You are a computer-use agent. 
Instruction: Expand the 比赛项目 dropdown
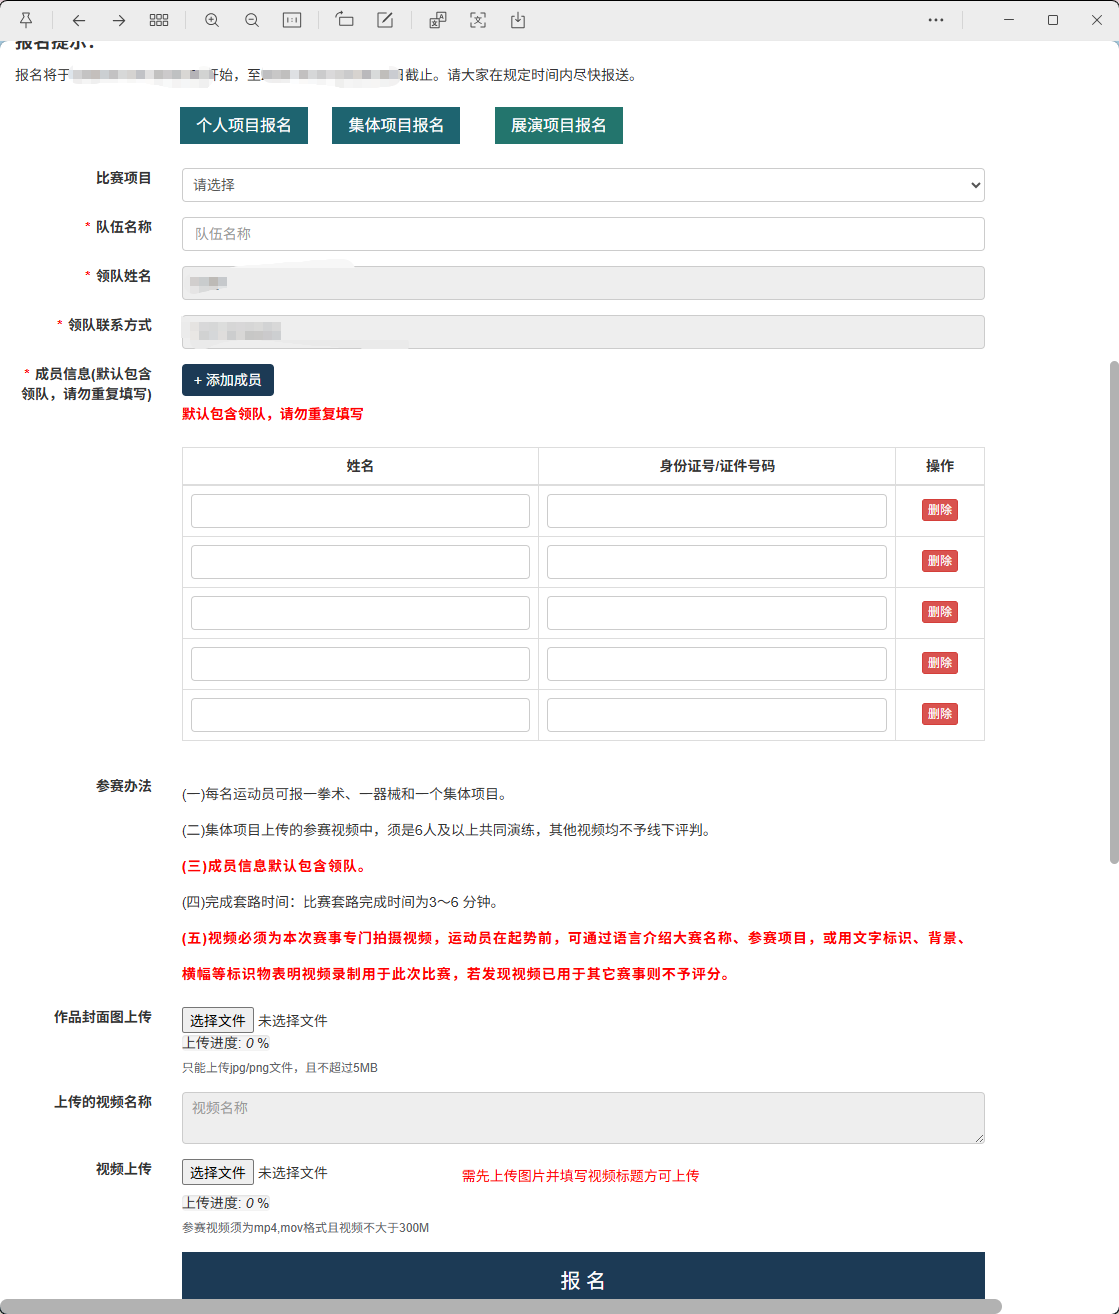pos(583,185)
